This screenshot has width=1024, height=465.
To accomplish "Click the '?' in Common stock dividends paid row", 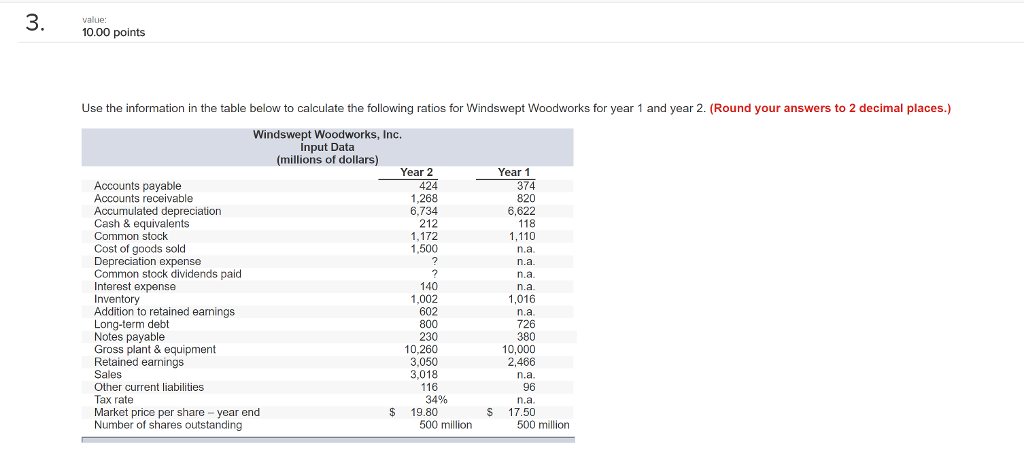I will (434, 274).
